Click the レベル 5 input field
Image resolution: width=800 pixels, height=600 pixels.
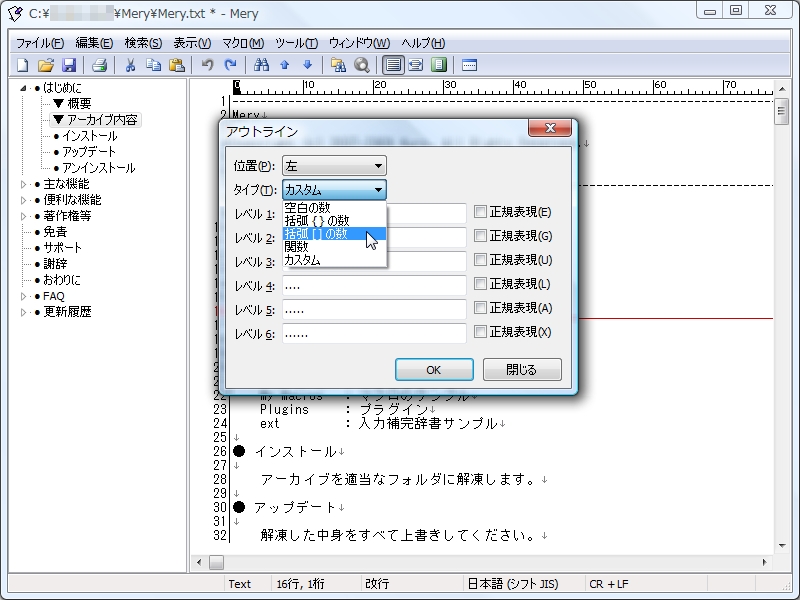(x=374, y=310)
